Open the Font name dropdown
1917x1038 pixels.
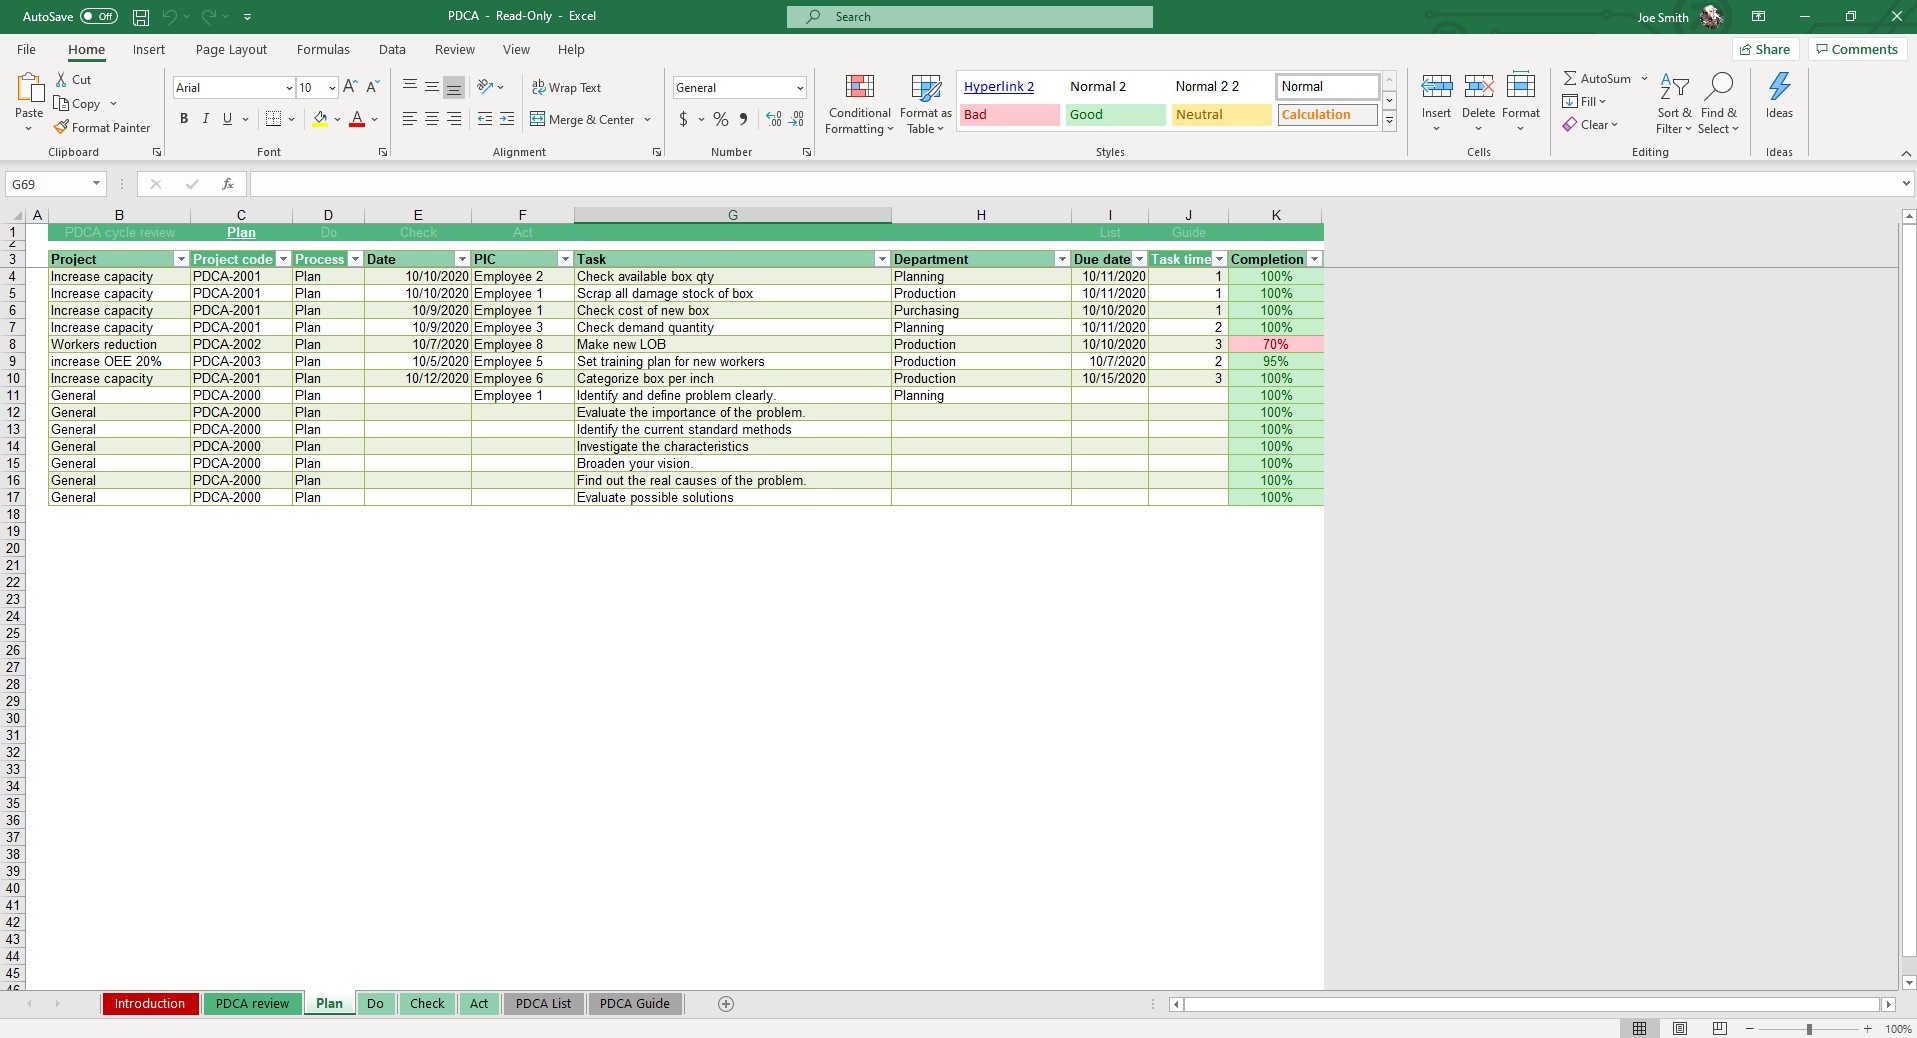point(289,88)
